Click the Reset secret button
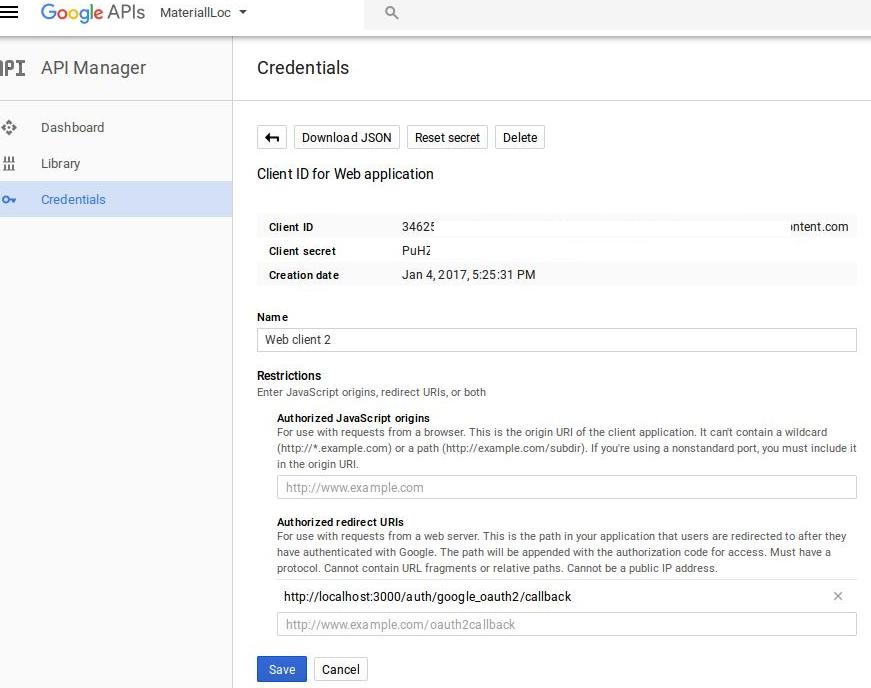The image size is (871, 688). click(x=447, y=138)
